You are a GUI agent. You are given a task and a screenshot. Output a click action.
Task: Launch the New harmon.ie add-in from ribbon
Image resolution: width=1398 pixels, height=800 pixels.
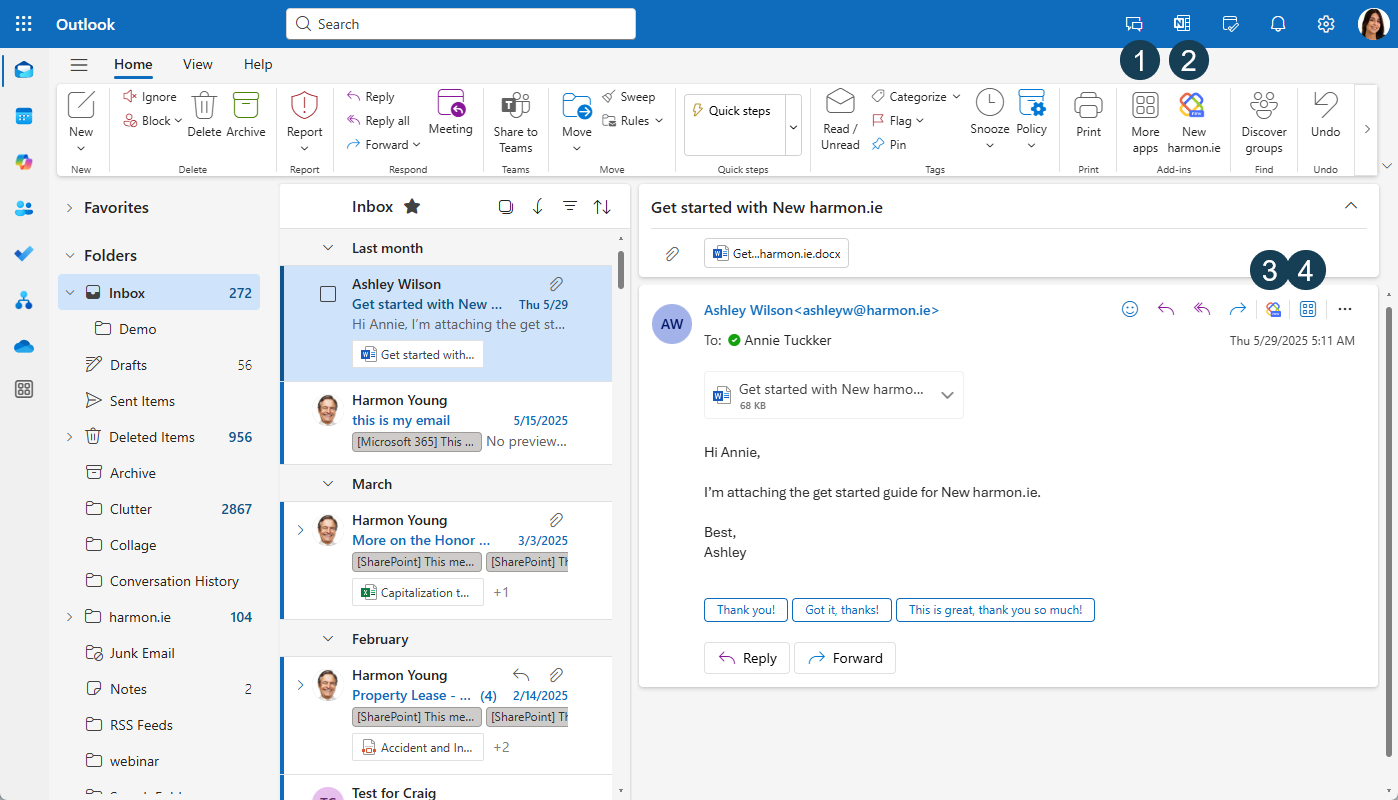point(1194,122)
